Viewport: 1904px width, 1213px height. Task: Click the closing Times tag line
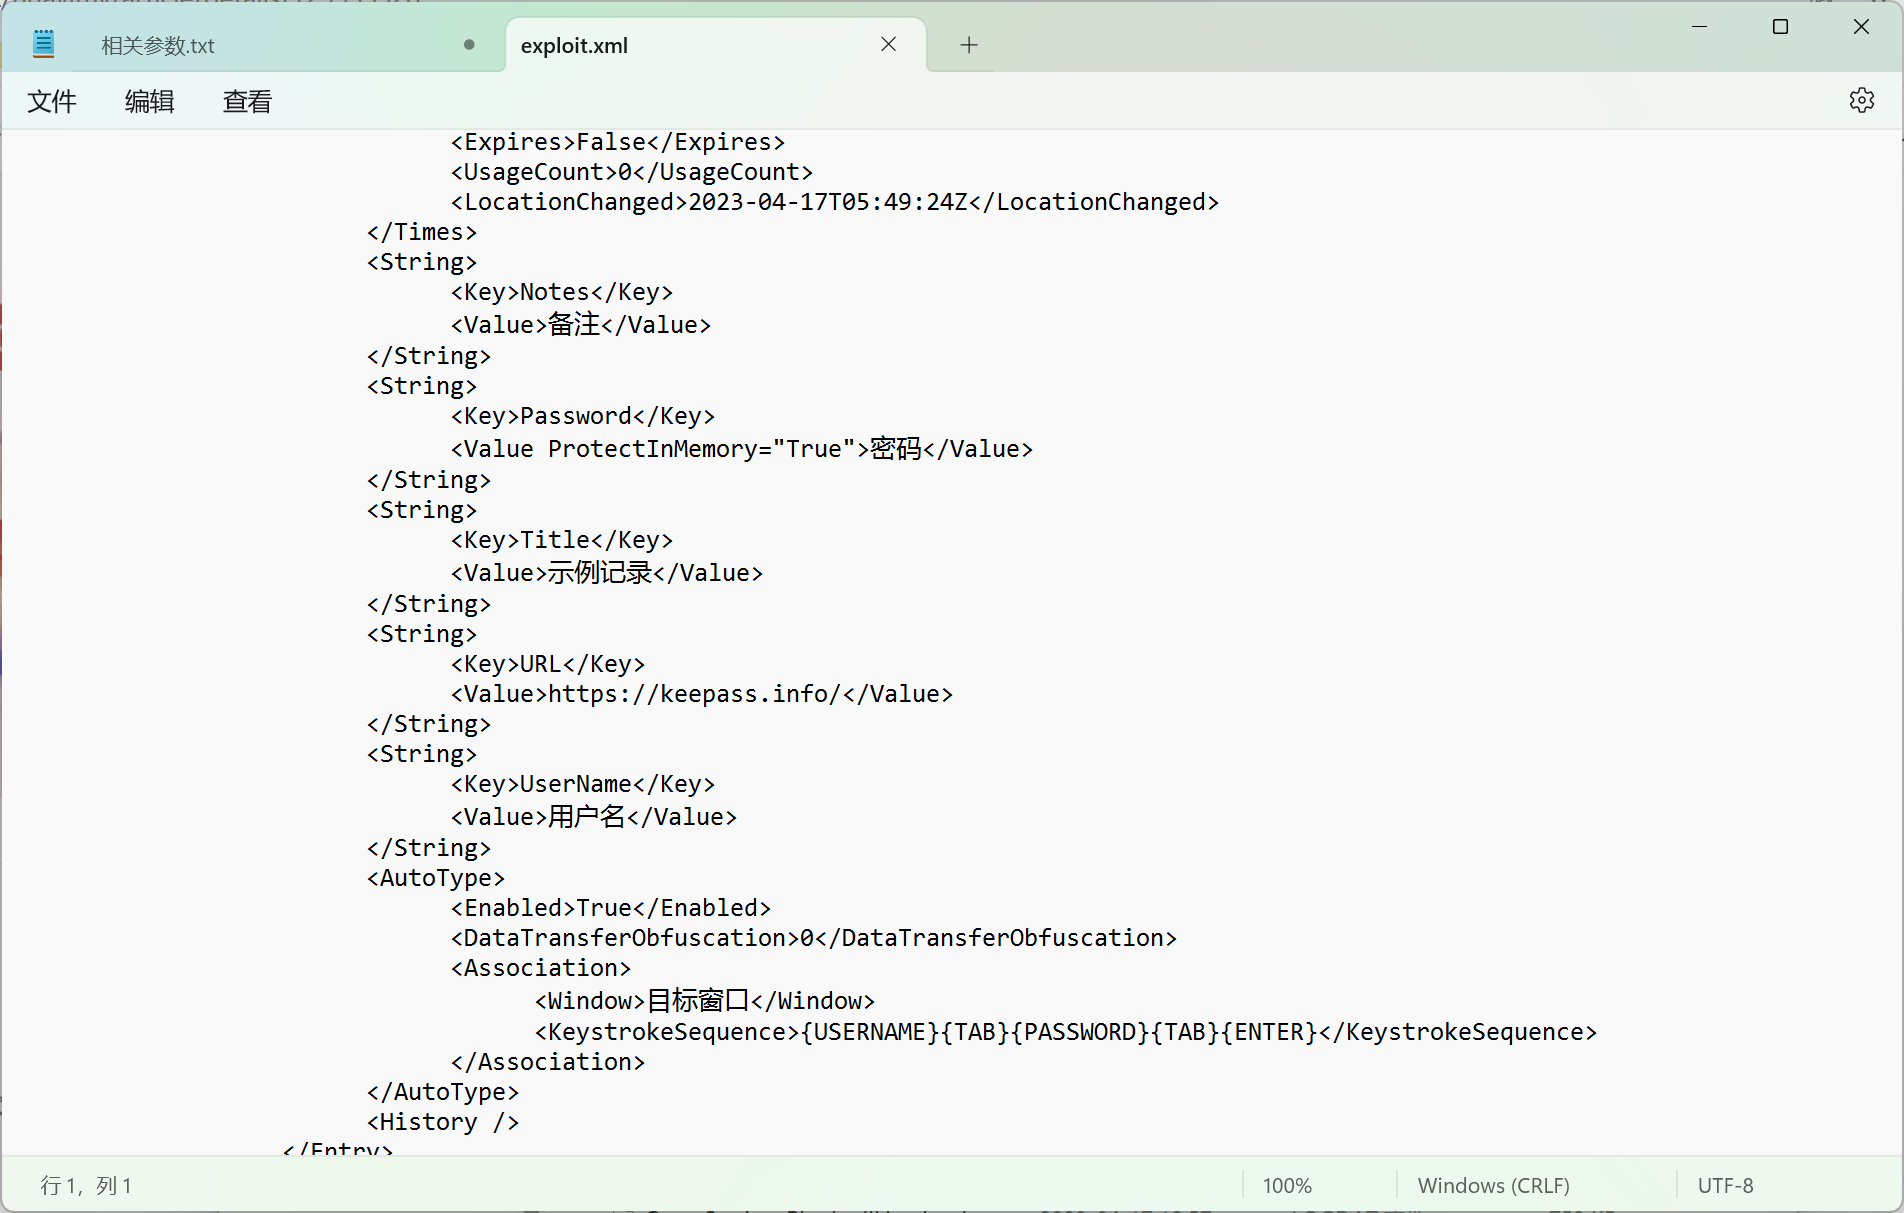(422, 232)
